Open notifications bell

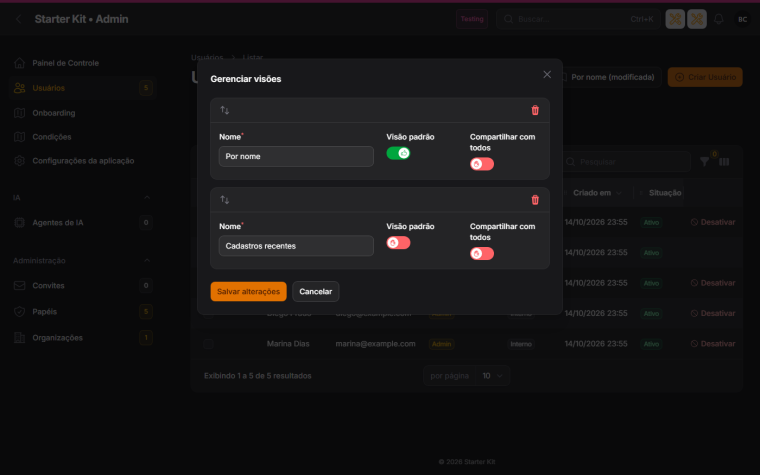pyautogui.click(x=719, y=19)
